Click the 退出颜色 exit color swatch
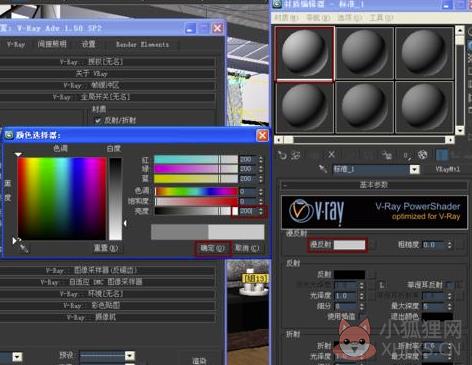The width and height of the screenshot is (472, 365). coord(437,316)
